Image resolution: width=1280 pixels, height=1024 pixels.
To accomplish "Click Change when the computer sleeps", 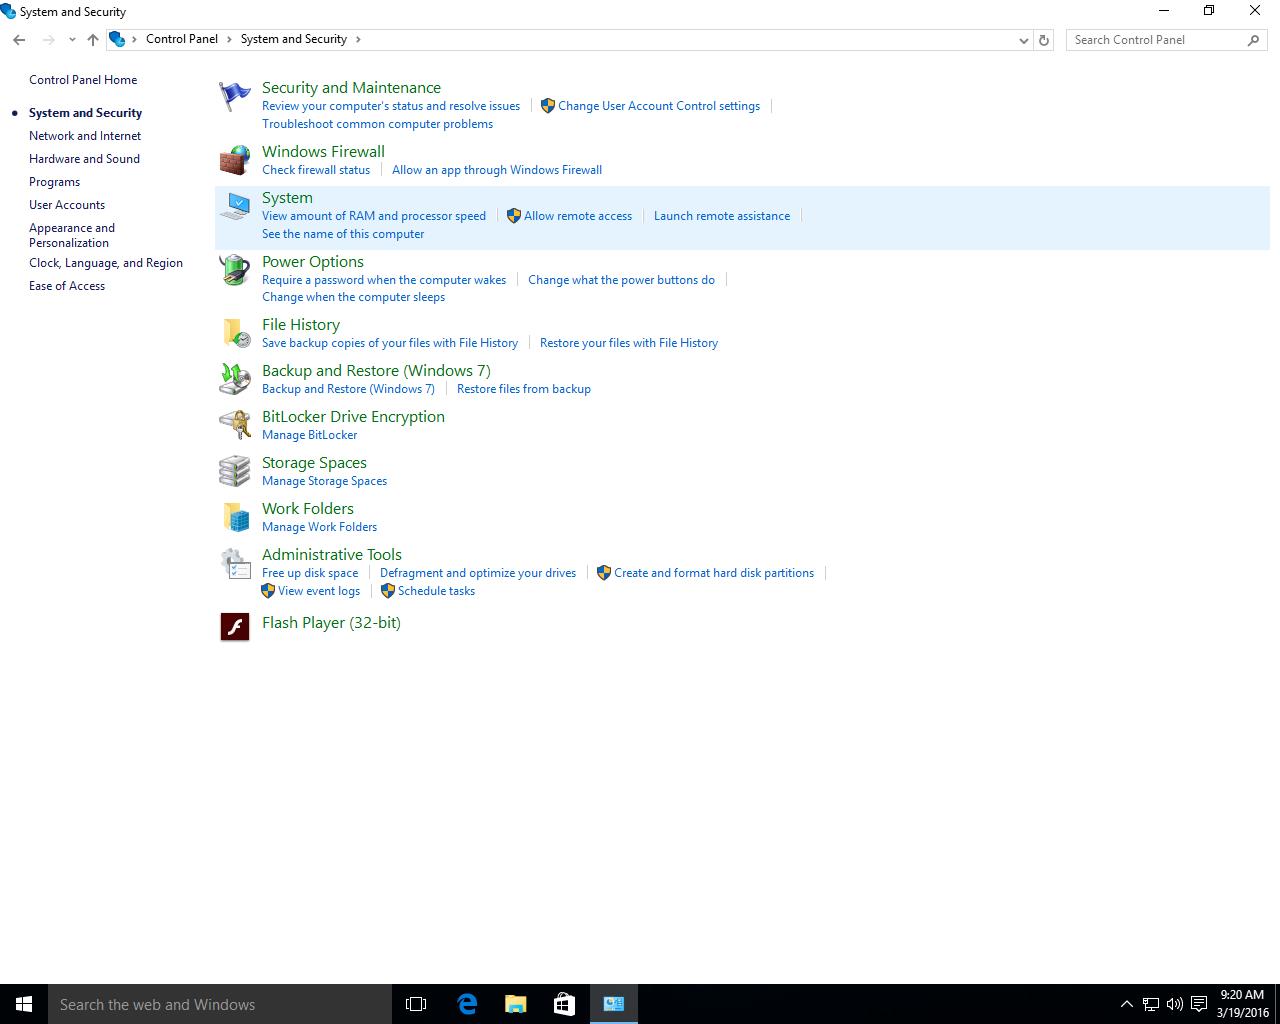I will (x=353, y=297).
